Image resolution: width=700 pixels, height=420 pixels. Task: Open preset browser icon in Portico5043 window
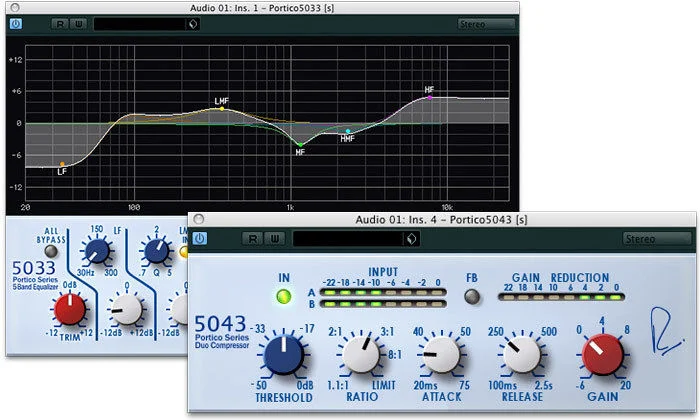[412, 239]
